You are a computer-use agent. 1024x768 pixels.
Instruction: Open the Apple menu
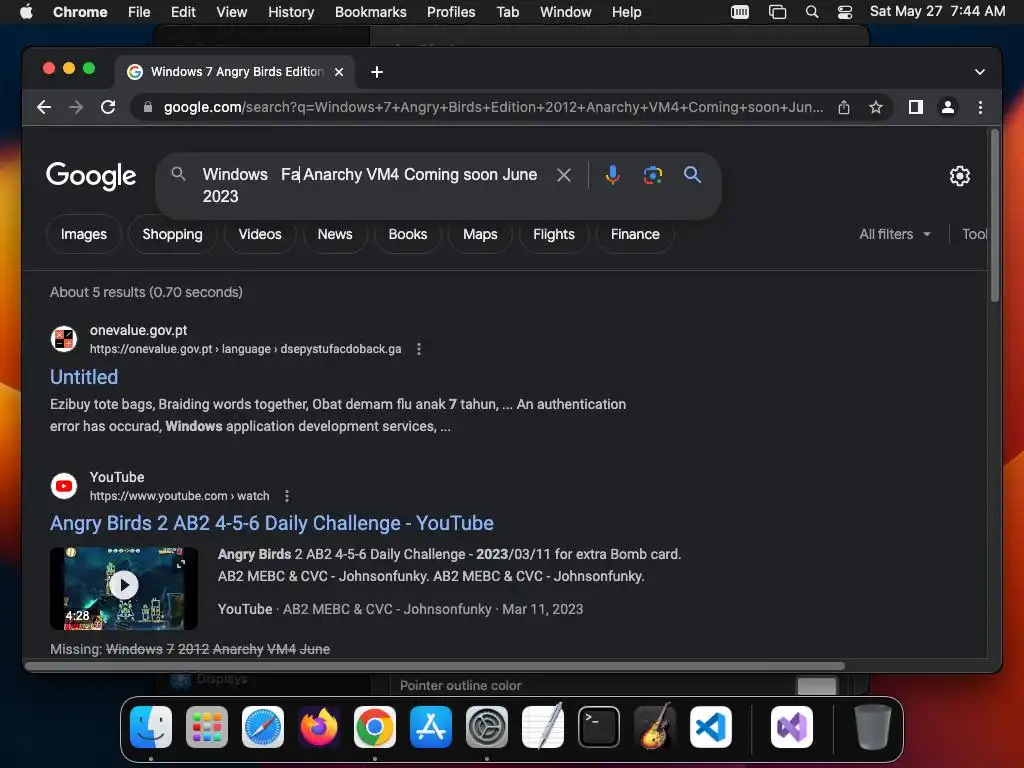(26, 12)
